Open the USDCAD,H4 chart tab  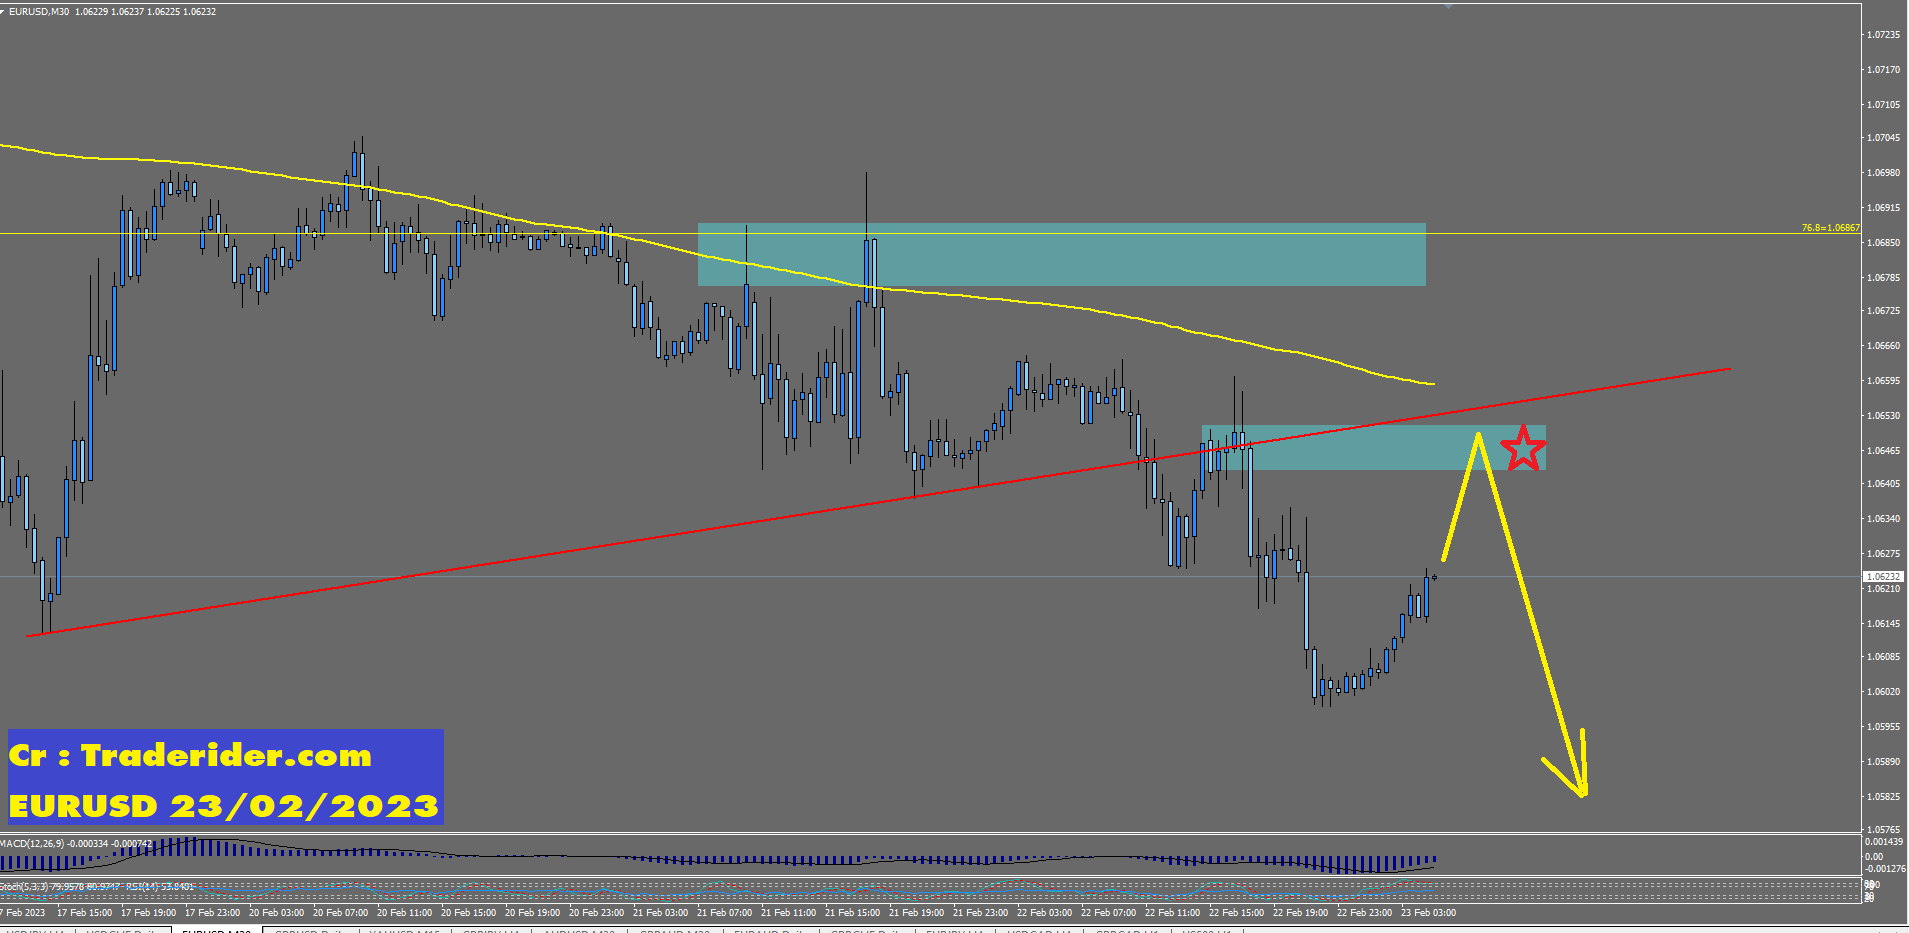pos(1039,931)
